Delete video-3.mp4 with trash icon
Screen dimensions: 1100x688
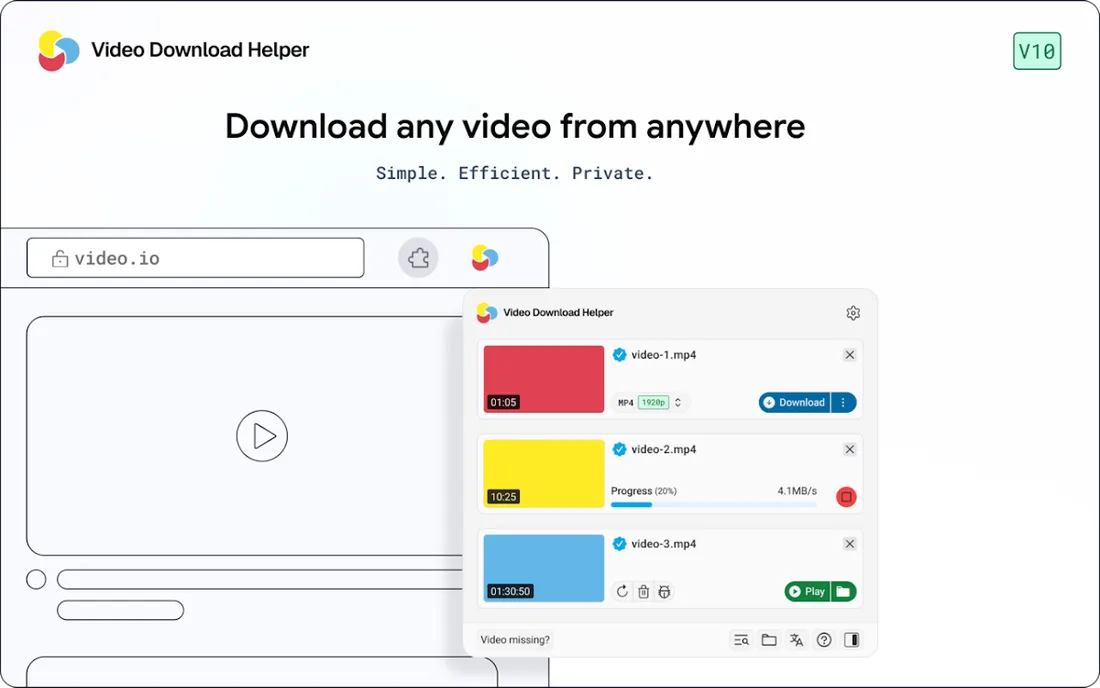[643, 592]
